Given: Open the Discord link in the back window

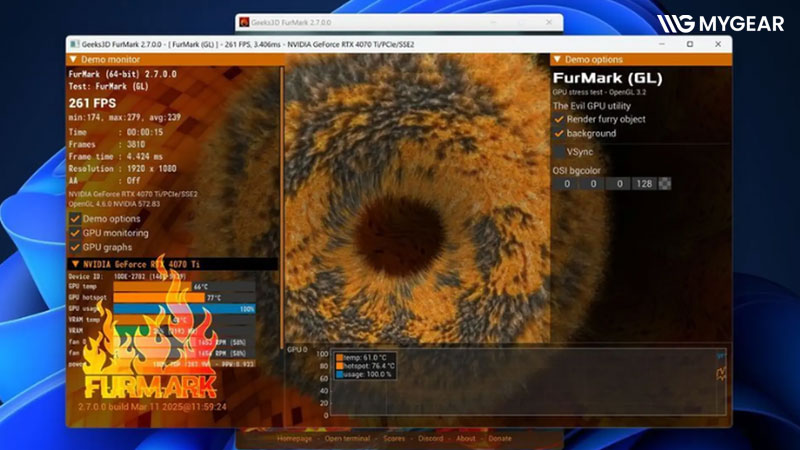Looking at the screenshot, I should [431, 438].
